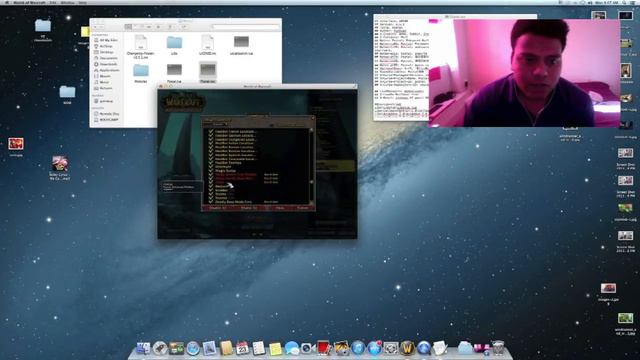Open Downloads folder stack in Dock
640x360 pixels.
click(x=465, y=348)
